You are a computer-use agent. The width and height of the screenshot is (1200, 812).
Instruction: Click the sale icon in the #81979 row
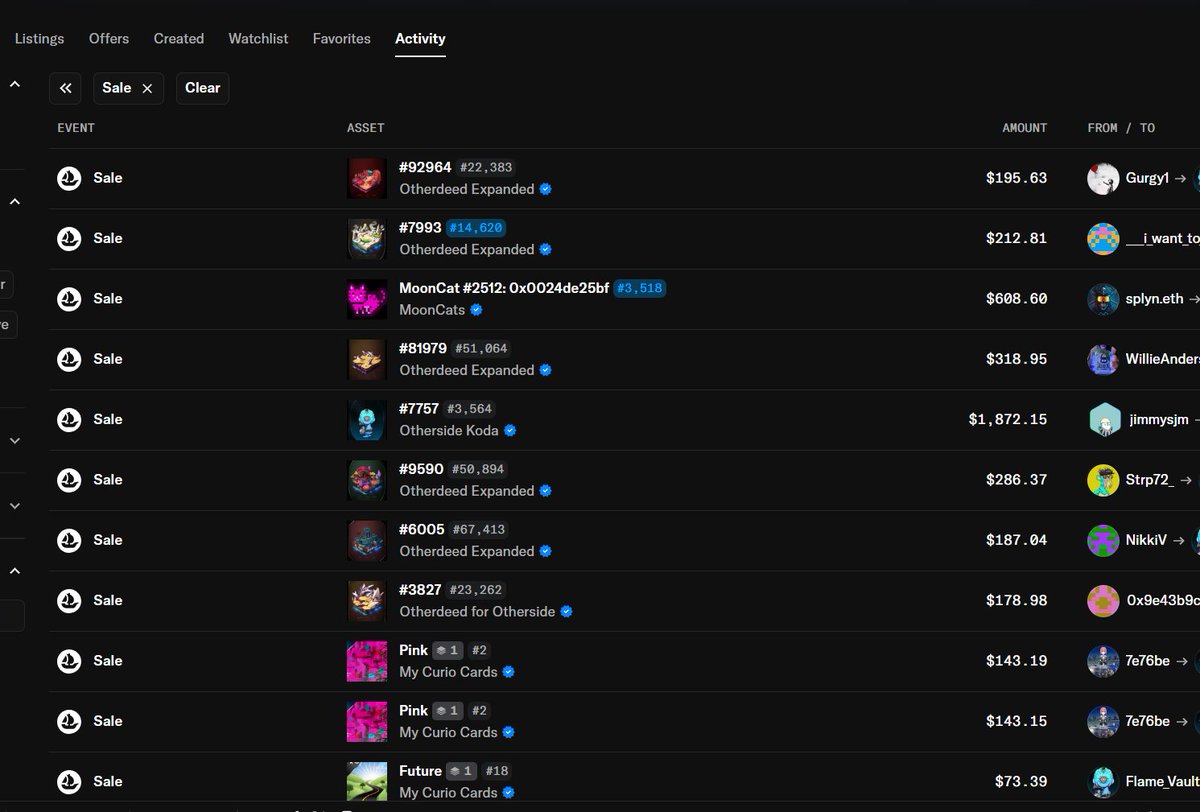tap(69, 359)
